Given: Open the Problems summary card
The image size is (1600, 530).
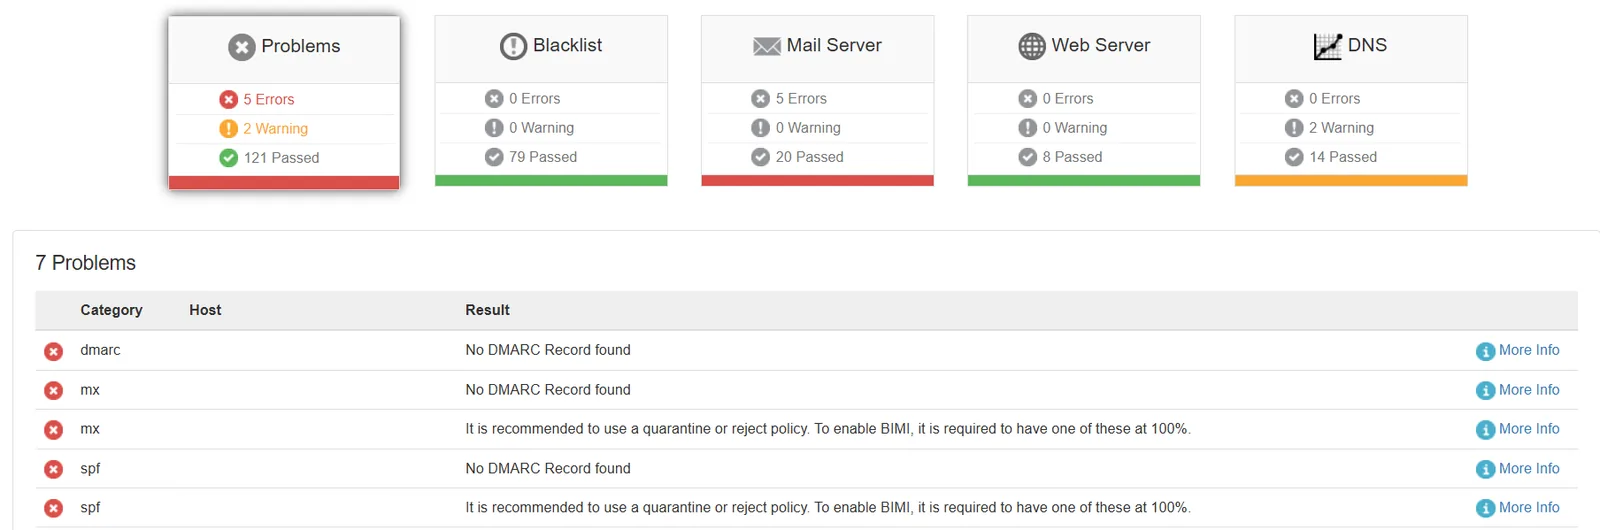Looking at the screenshot, I should (x=284, y=102).
